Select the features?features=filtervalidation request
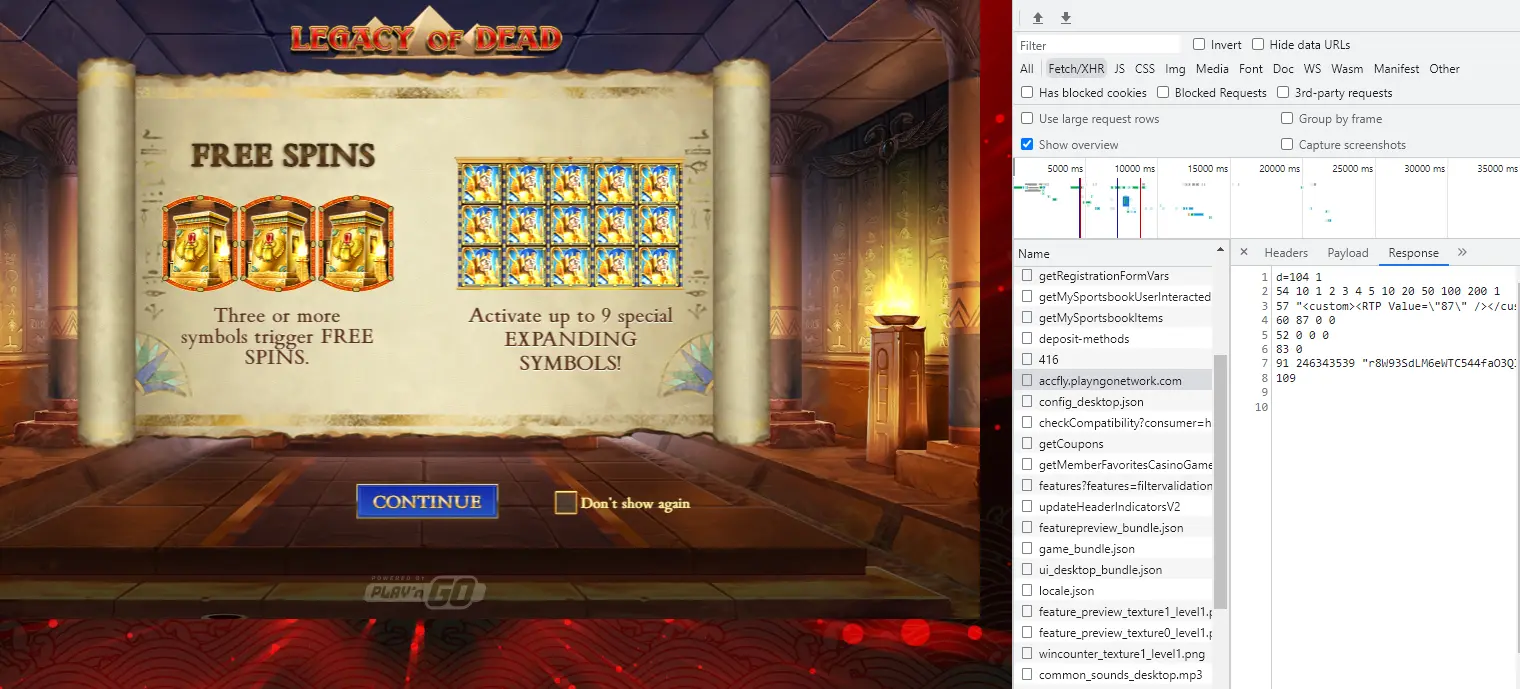 pos(1113,486)
